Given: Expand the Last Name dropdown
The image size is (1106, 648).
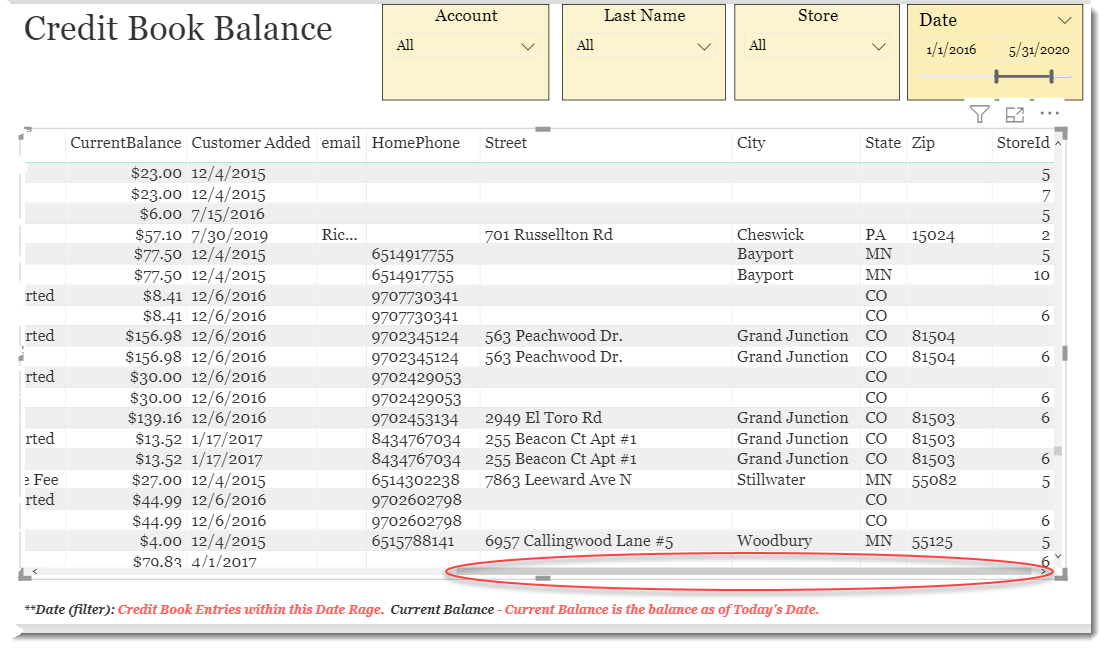Looking at the screenshot, I should point(704,47).
